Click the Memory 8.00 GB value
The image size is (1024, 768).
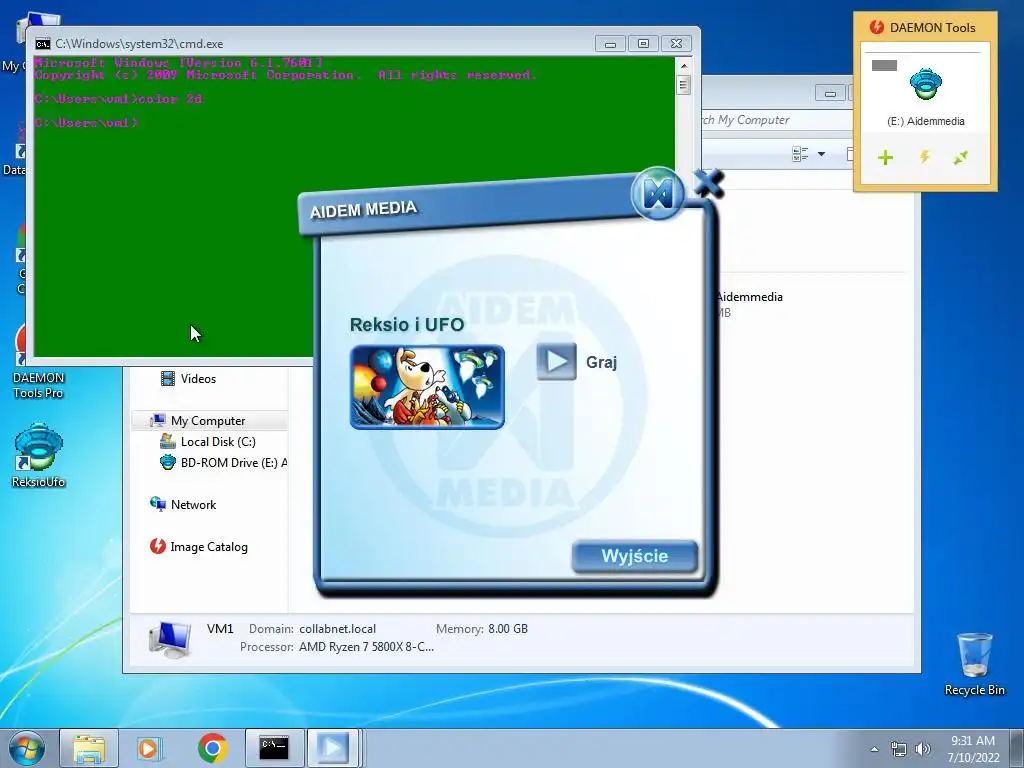tap(507, 629)
